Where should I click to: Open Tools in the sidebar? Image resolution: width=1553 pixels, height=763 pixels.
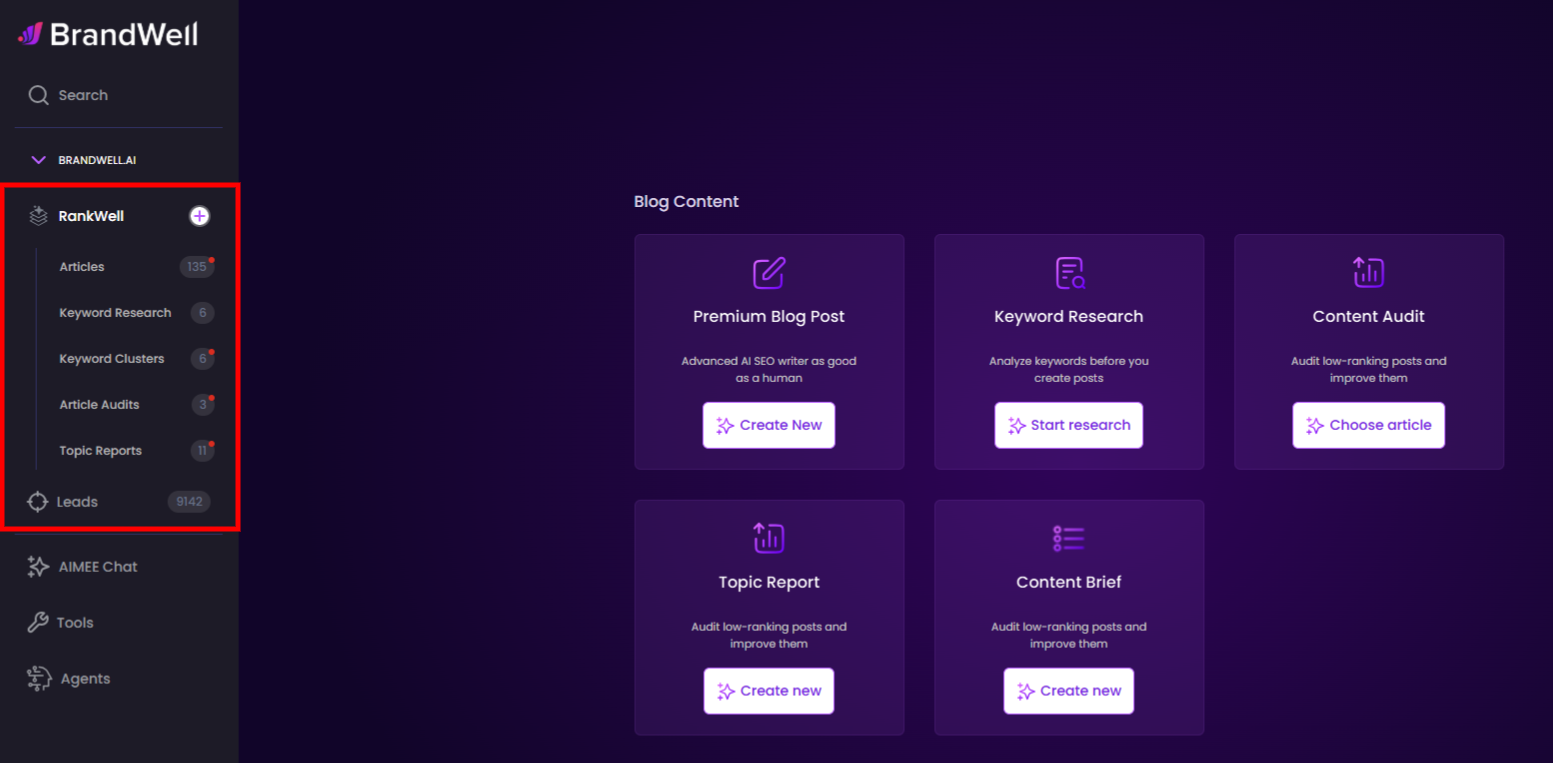coord(75,623)
